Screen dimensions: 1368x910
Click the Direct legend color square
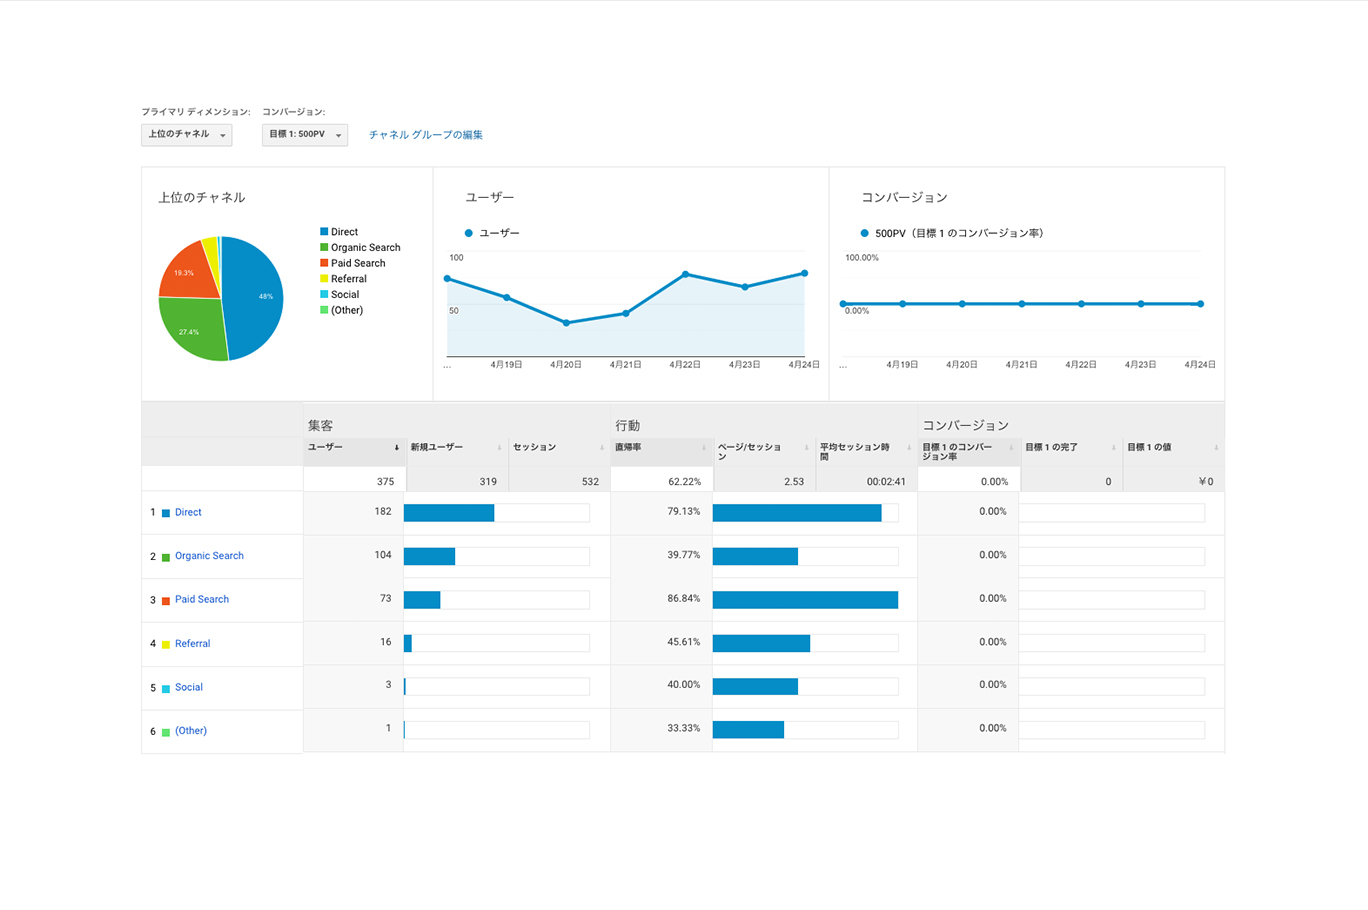pos(324,232)
